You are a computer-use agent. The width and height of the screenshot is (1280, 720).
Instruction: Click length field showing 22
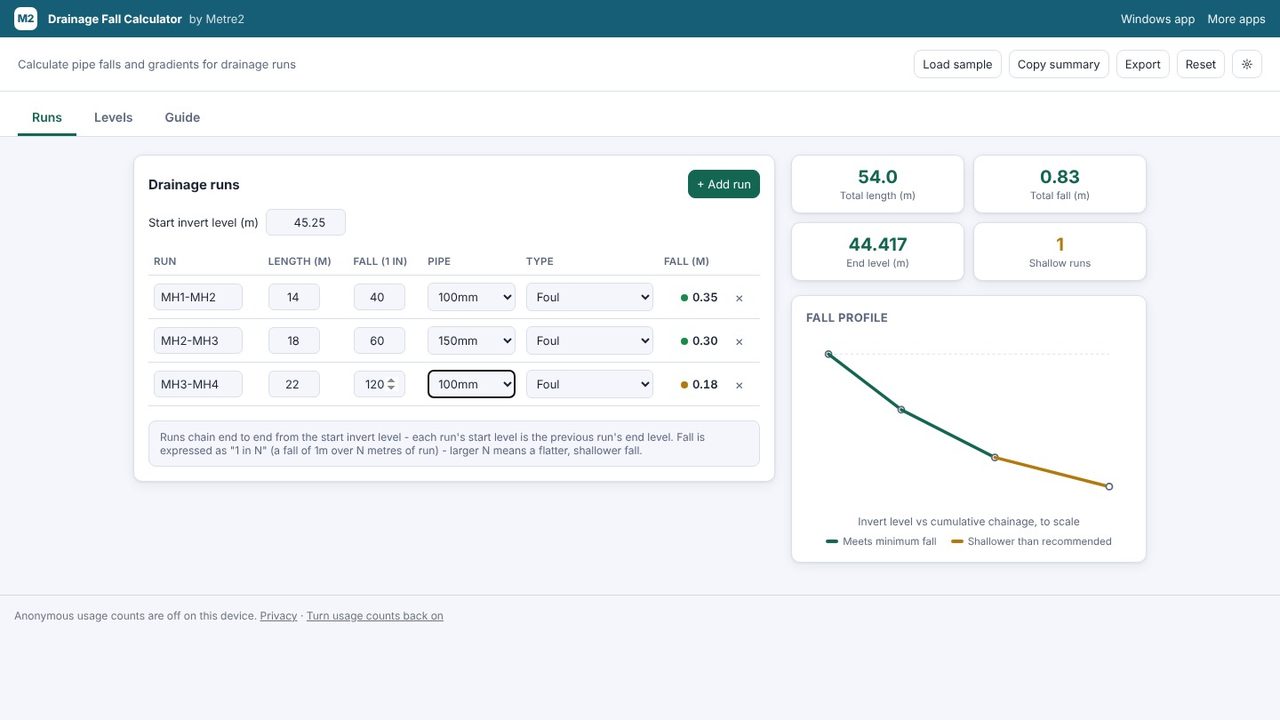point(294,384)
